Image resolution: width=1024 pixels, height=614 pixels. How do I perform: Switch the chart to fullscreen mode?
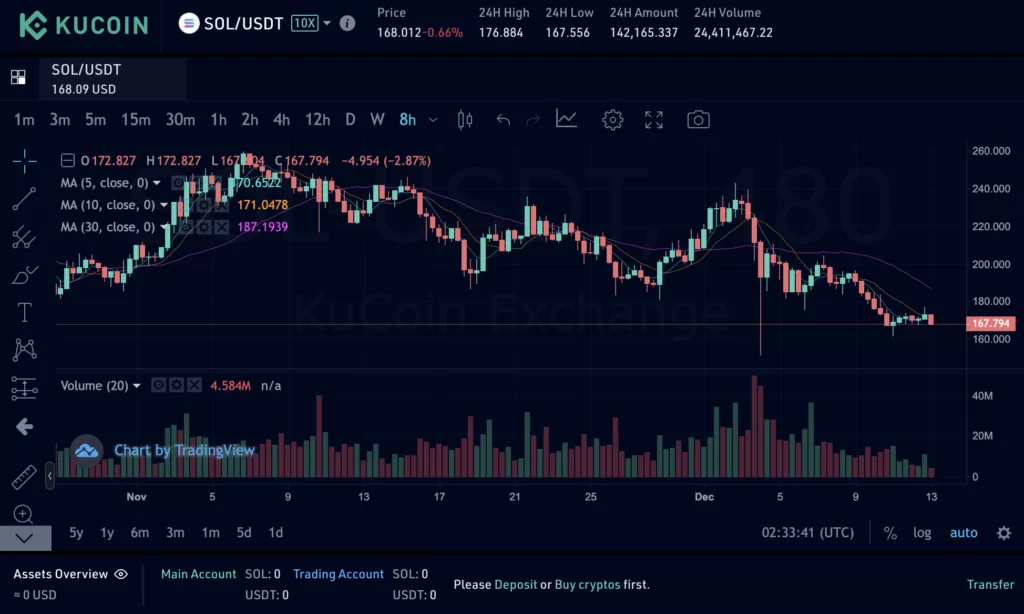654,120
